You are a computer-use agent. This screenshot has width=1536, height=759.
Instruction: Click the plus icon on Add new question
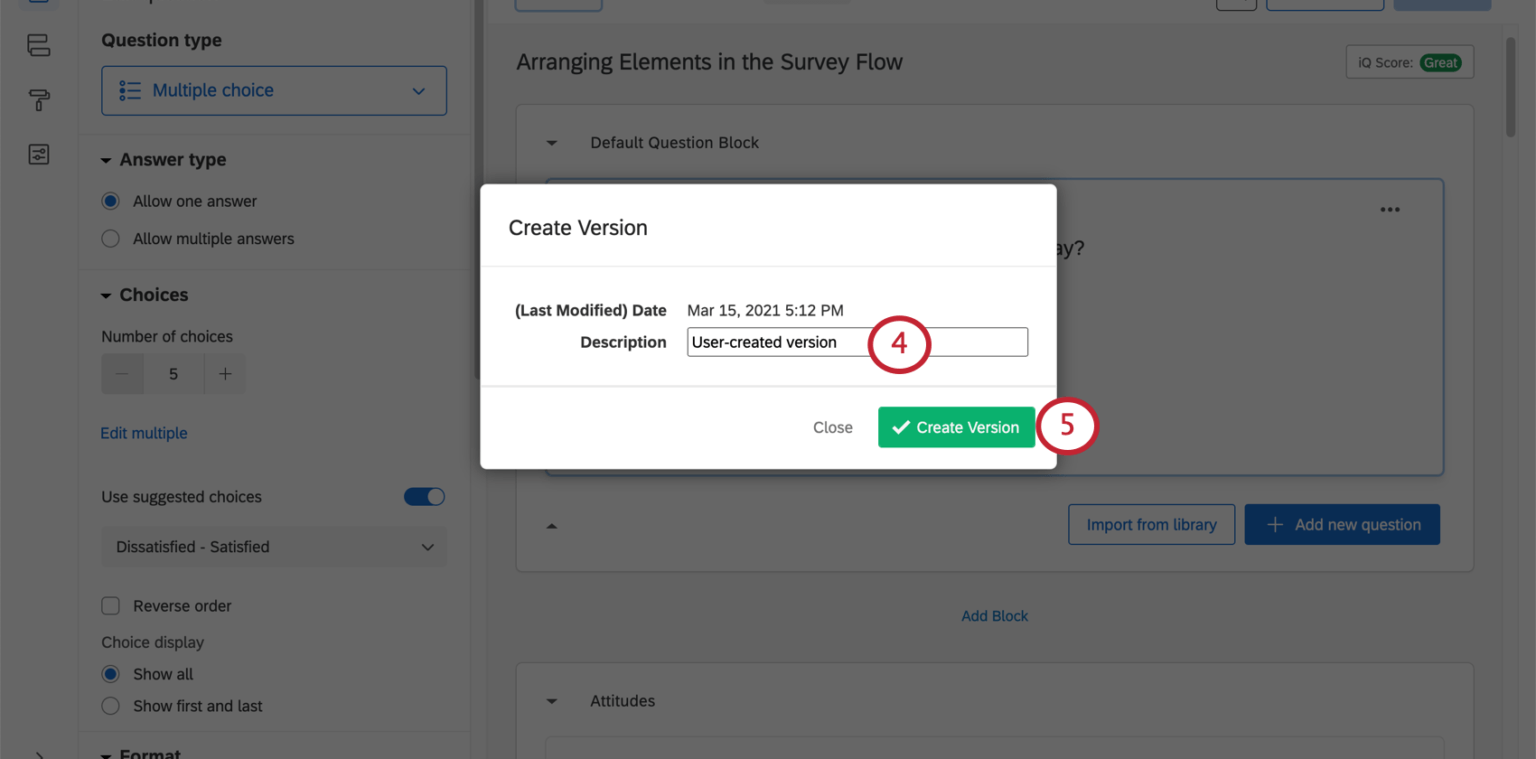(1274, 524)
